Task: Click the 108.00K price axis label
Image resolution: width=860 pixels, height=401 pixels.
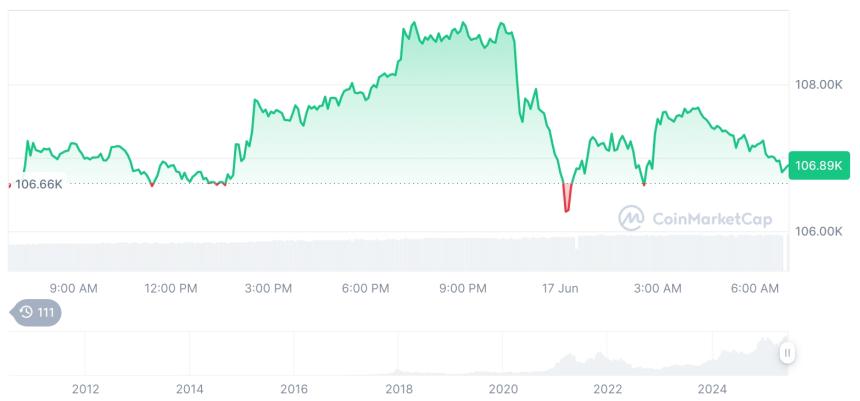Action: click(817, 85)
